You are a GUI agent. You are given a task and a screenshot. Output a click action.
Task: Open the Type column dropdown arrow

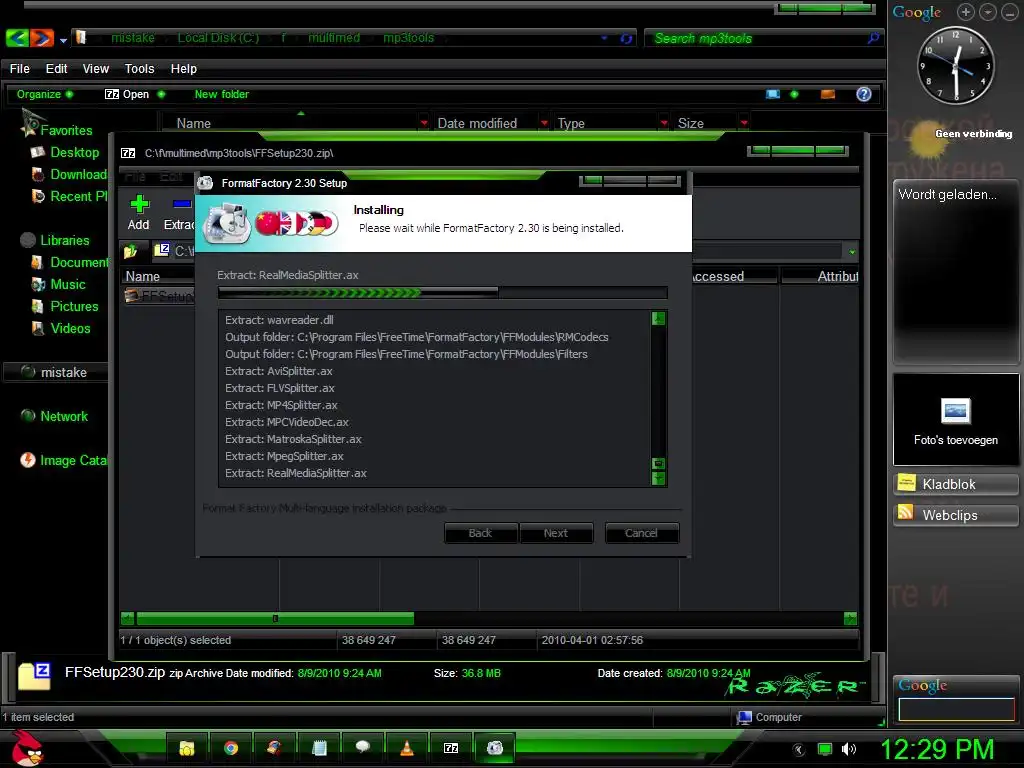tap(664, 123)
